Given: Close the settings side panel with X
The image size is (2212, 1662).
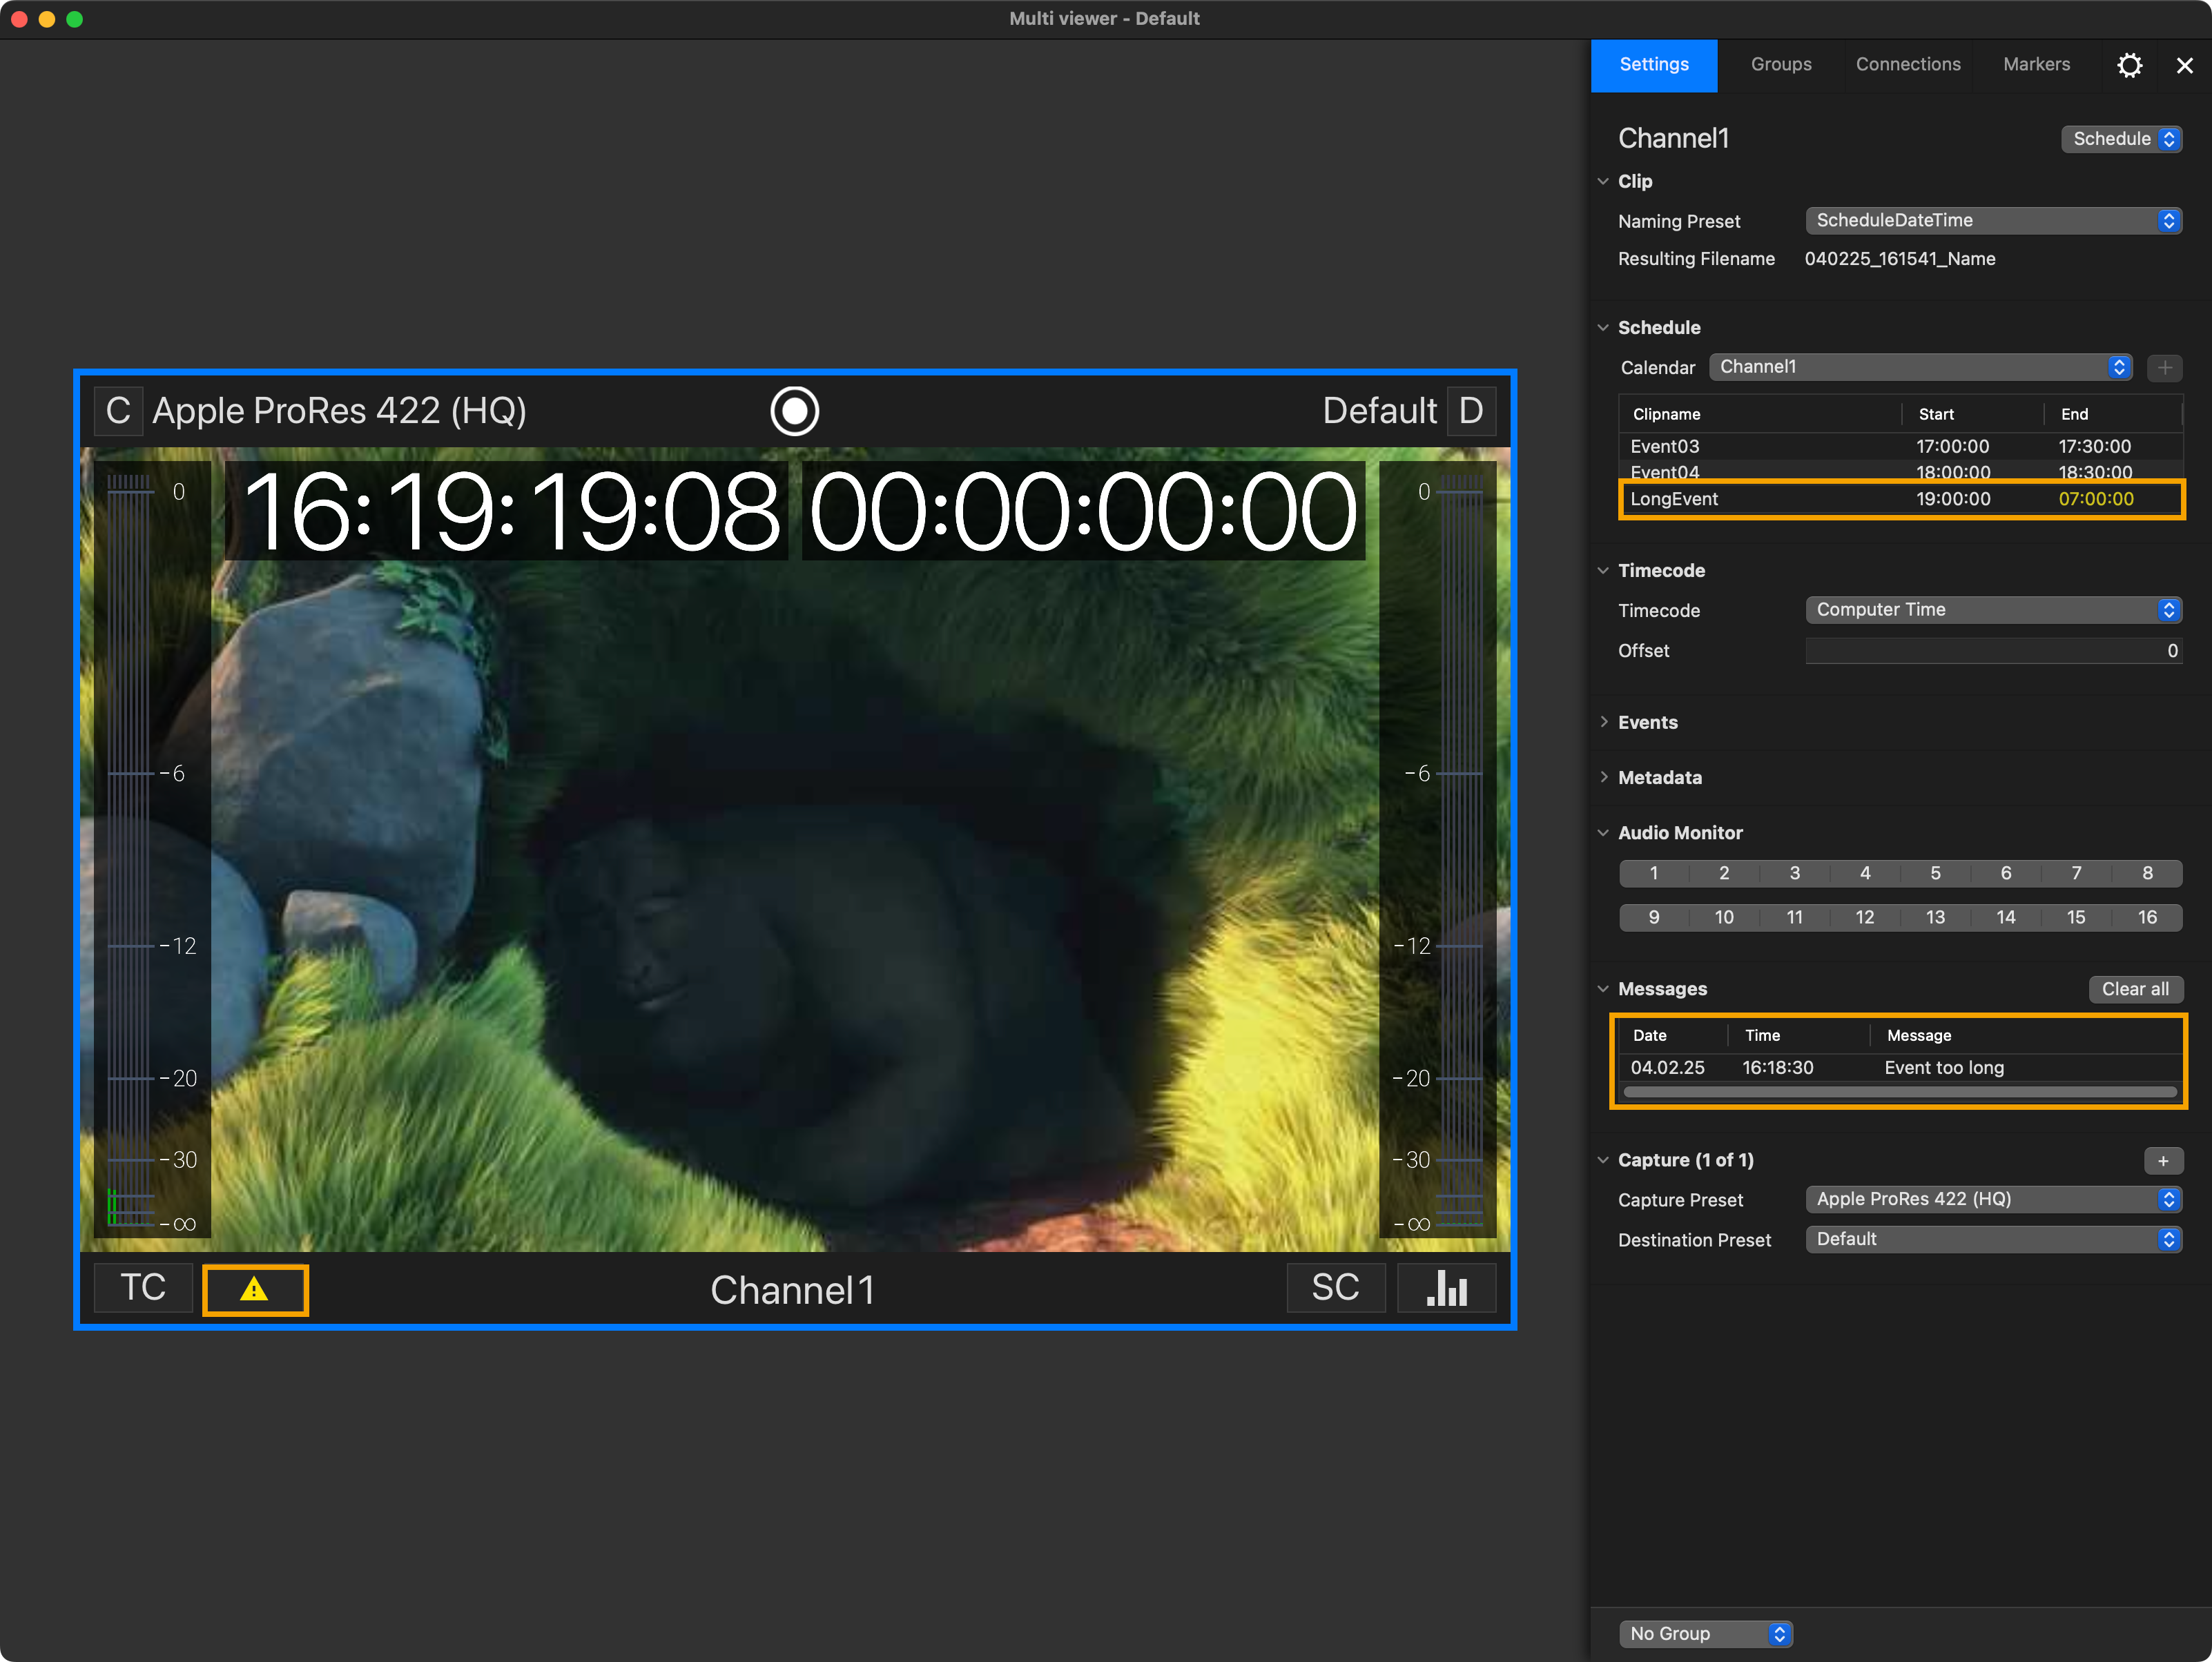Looking at the screenshot, I should [2185, 65].
